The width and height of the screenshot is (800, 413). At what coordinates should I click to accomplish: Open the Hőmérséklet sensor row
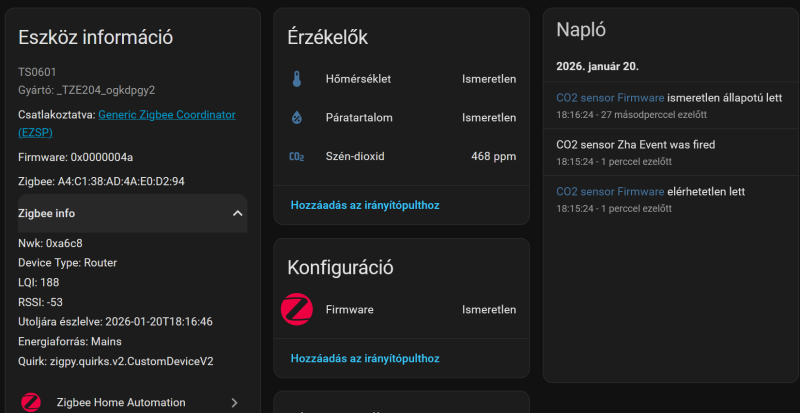(x=400, y=79)
